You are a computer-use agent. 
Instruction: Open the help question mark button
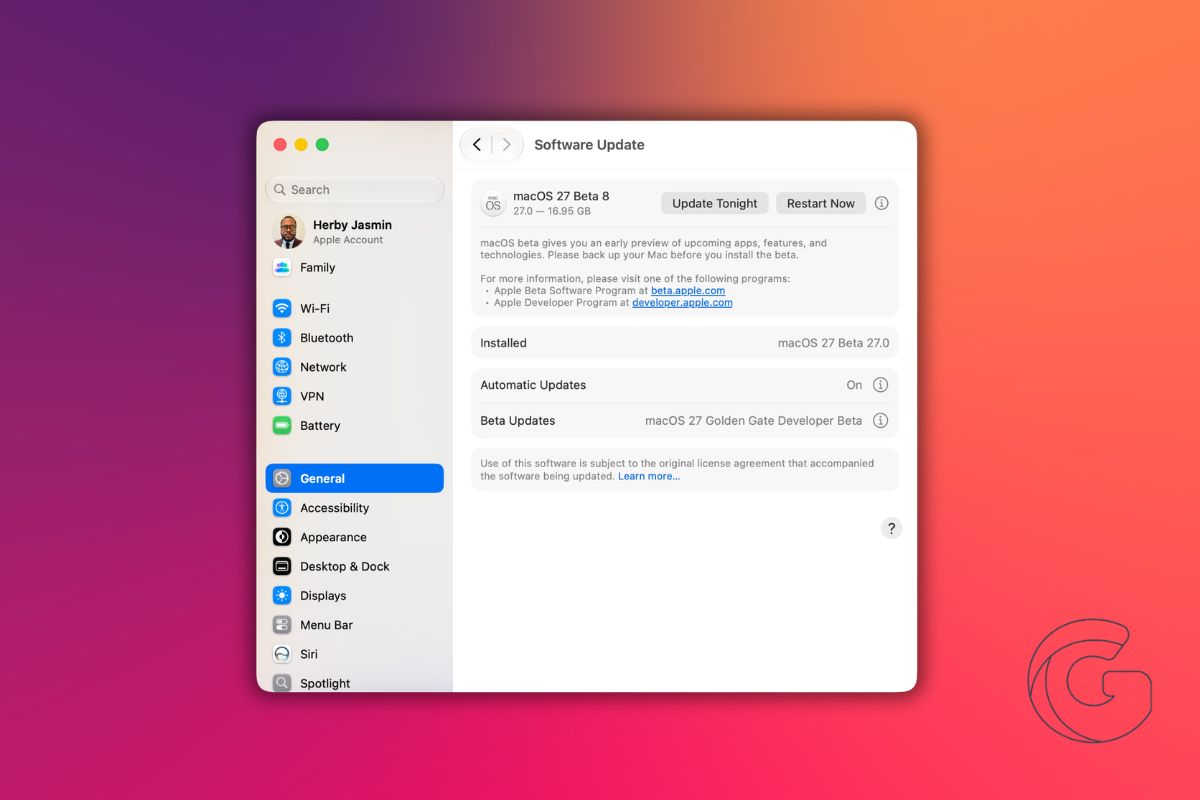[x=892, y=528]
